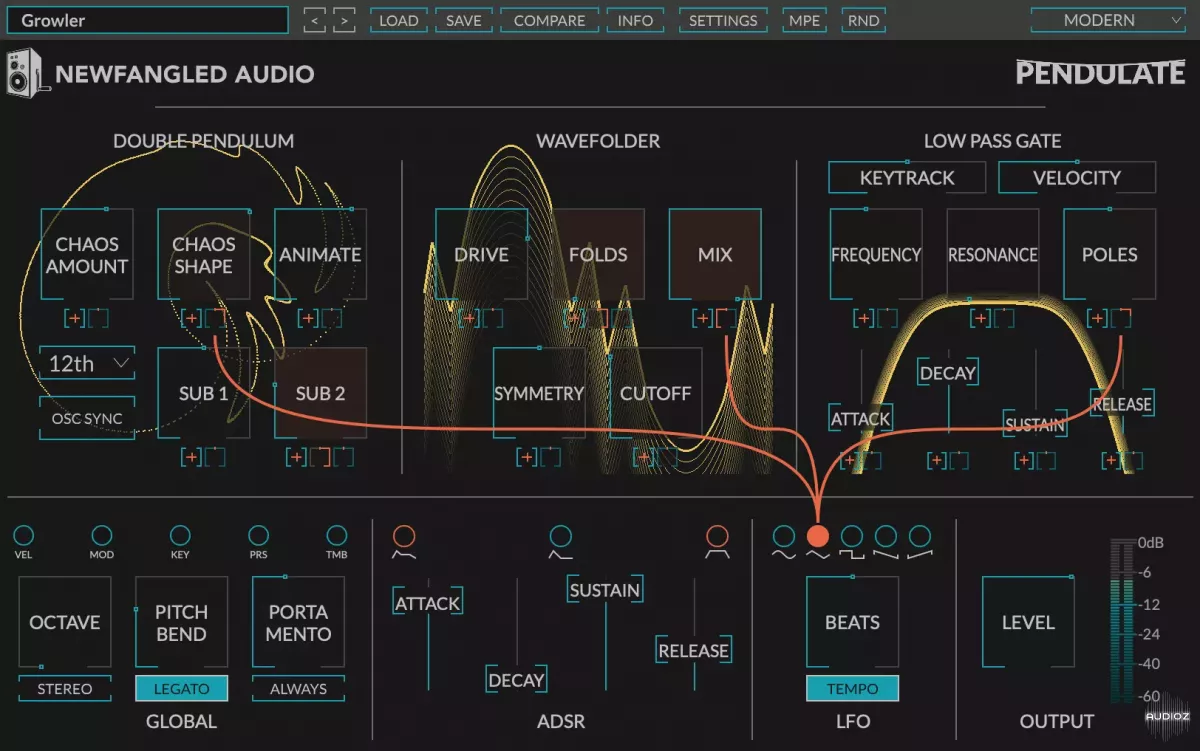Click the envelope source circle above ADSR Release

coord(716,536)
